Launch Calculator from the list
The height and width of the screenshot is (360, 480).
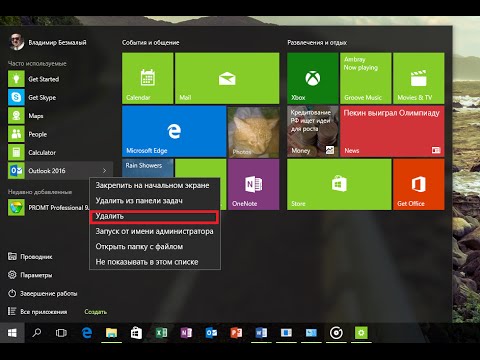(x=60, y=152)
